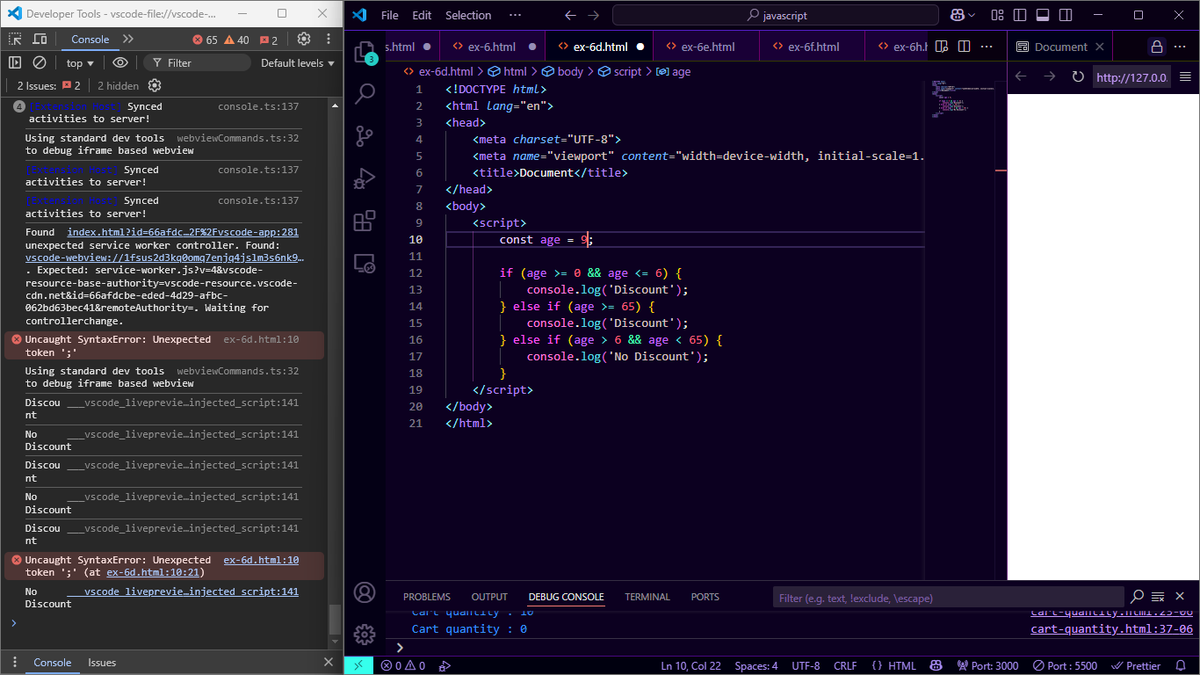This screenshot has height=675, width=1200.
Task: Close the Document preview tab
Action: click(1100, 47)
